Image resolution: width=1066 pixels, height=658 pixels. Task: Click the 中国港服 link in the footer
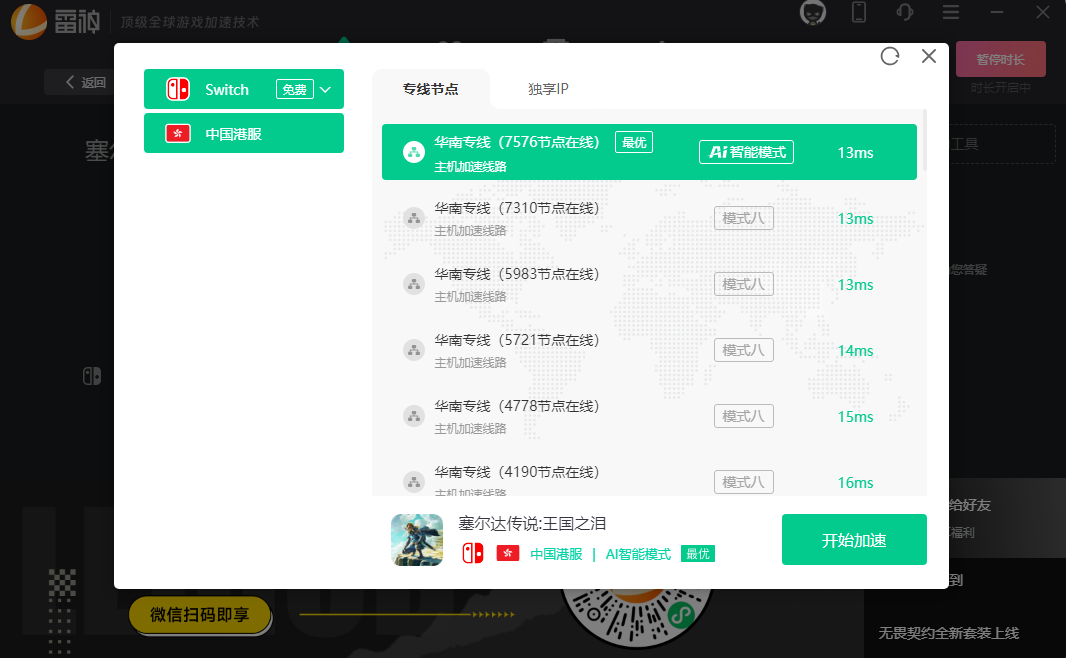(556, 554)
